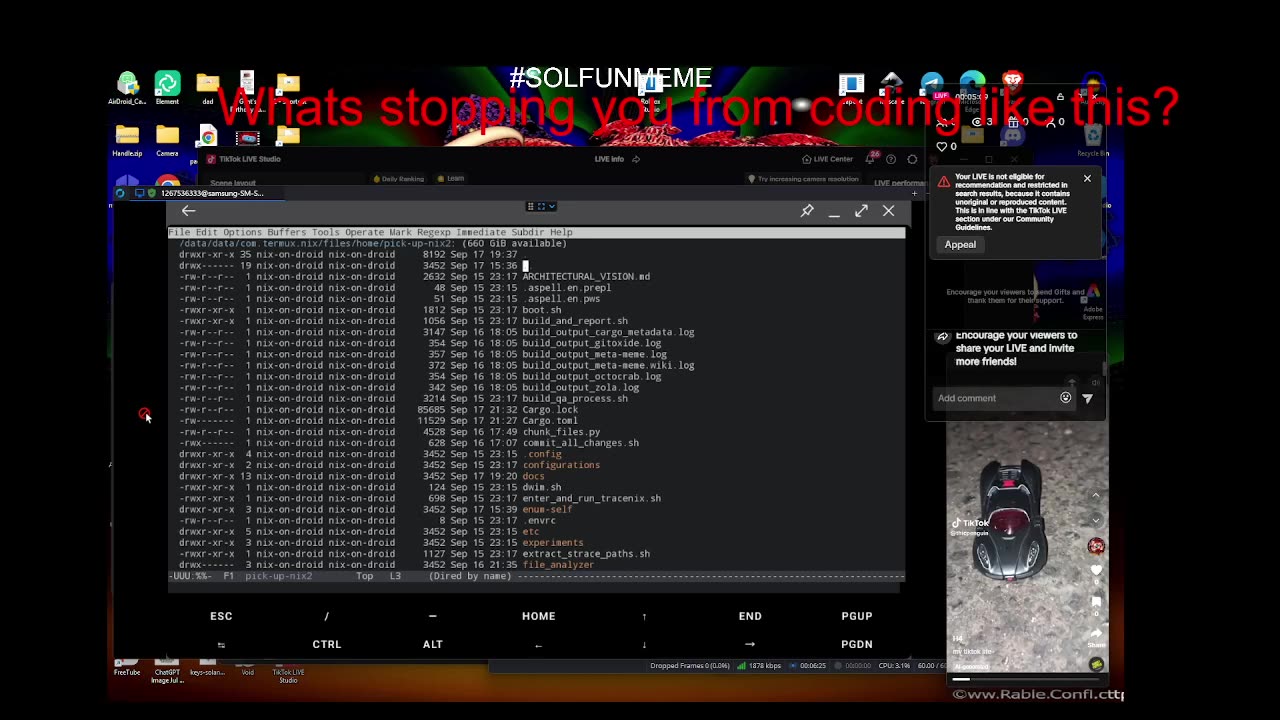Open the Edit menu in Emacs
The width and height of the screenshot is (1280, 720).
coord(206,232)
